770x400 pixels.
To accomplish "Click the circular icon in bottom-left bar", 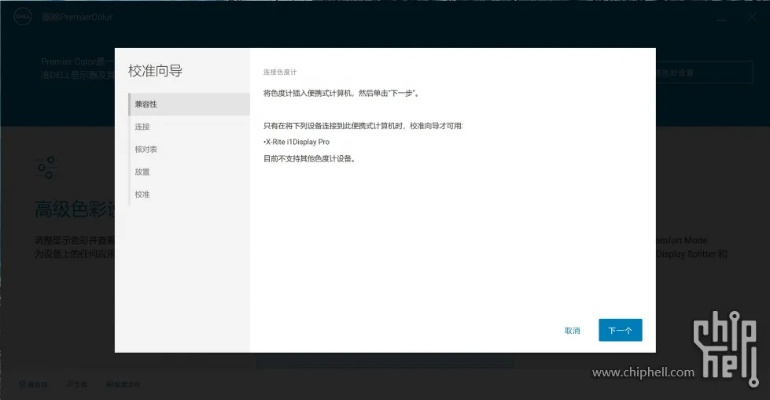I will tap(24, 384).
